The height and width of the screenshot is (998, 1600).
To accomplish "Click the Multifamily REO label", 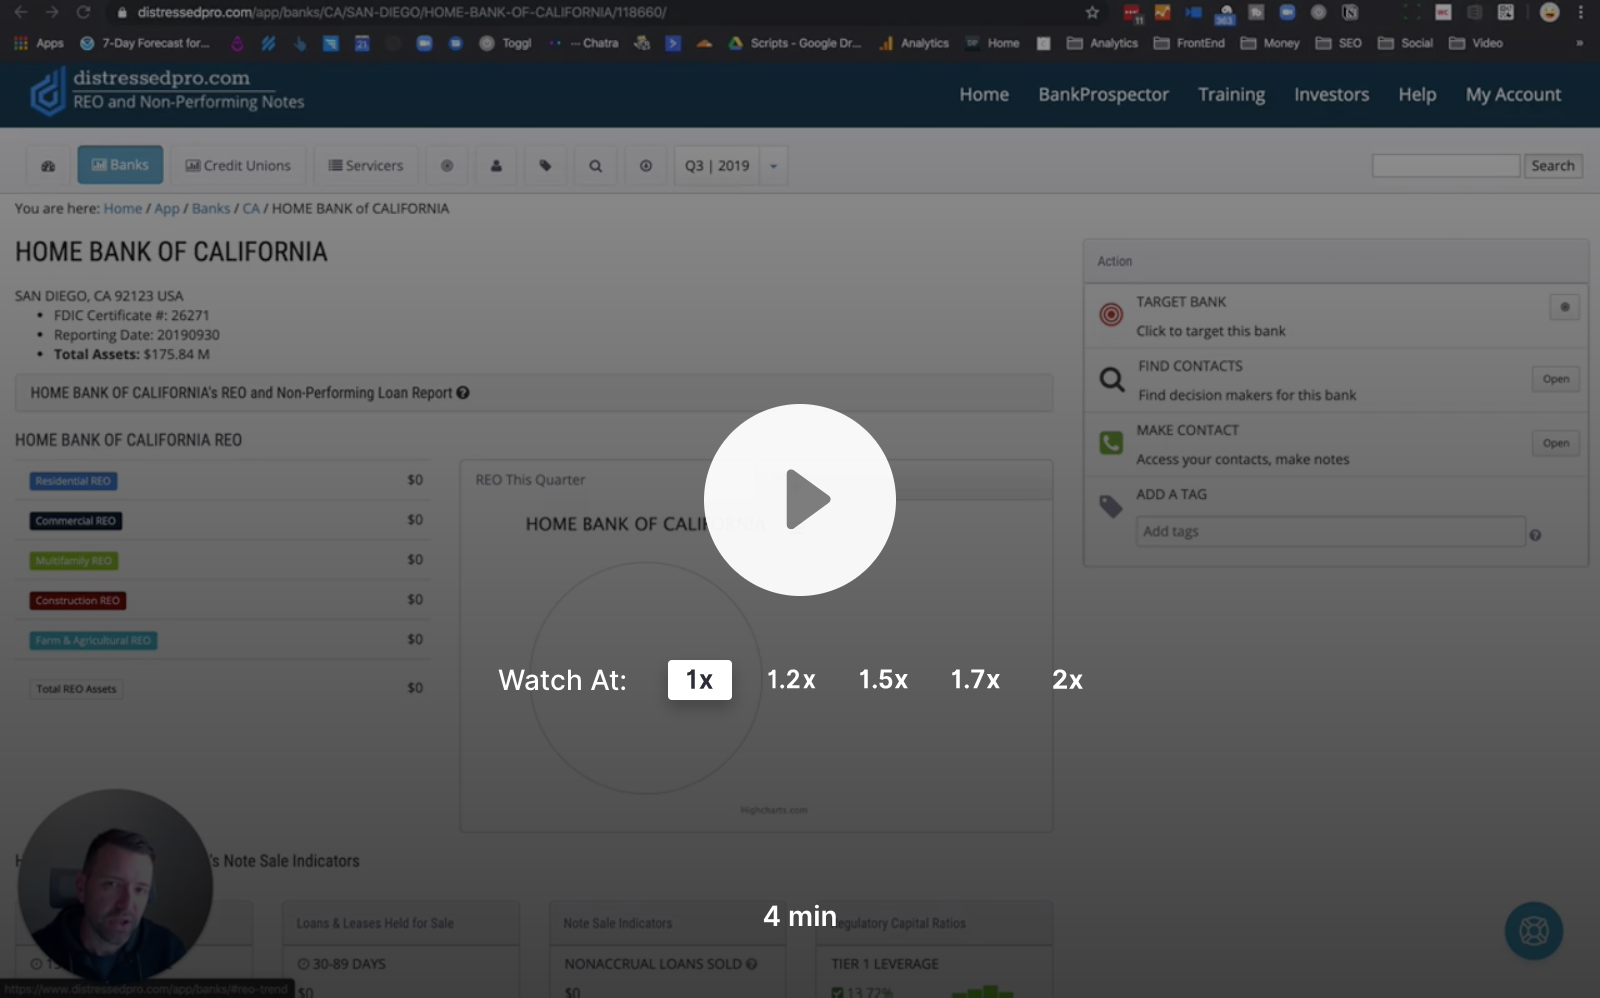I will 74,561.
